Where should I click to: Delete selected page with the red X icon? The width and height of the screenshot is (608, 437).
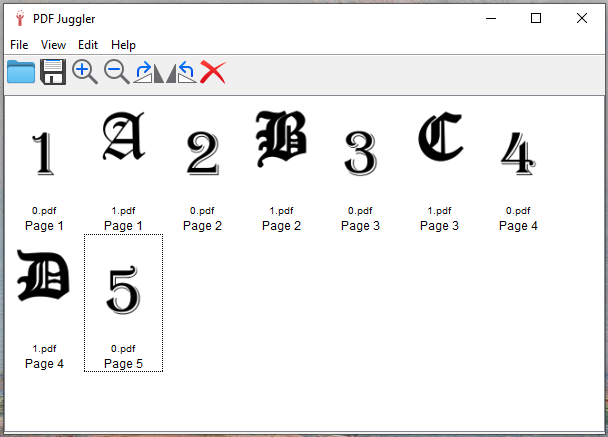click(212, 72)
